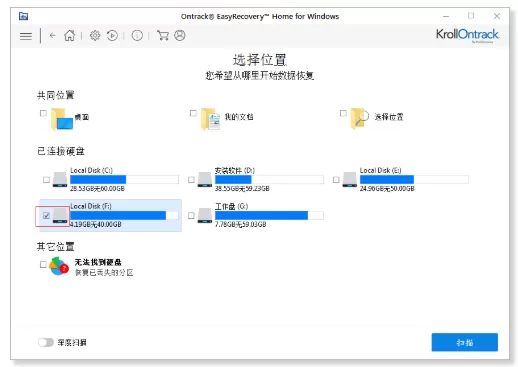Screen dimensions: 518x367
Task: Check the choose location checkbox
Action: point(343,113)
